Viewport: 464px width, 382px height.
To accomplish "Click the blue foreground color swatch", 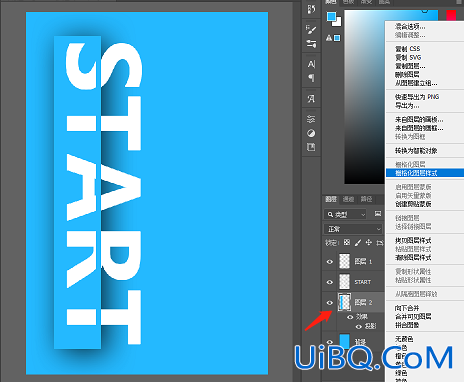I will tap(331, 16).
